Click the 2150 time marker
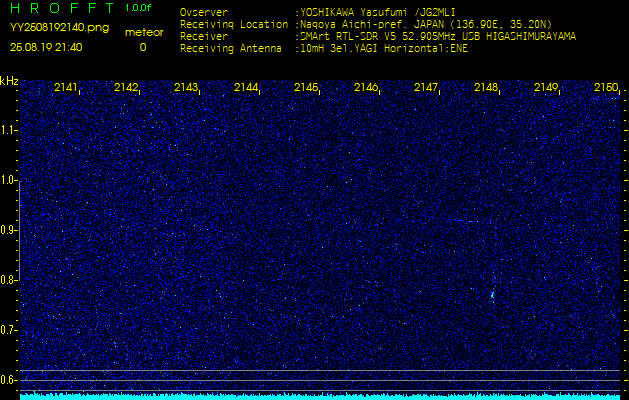Viewport: 629px width, 400px height. pos(606,87)
